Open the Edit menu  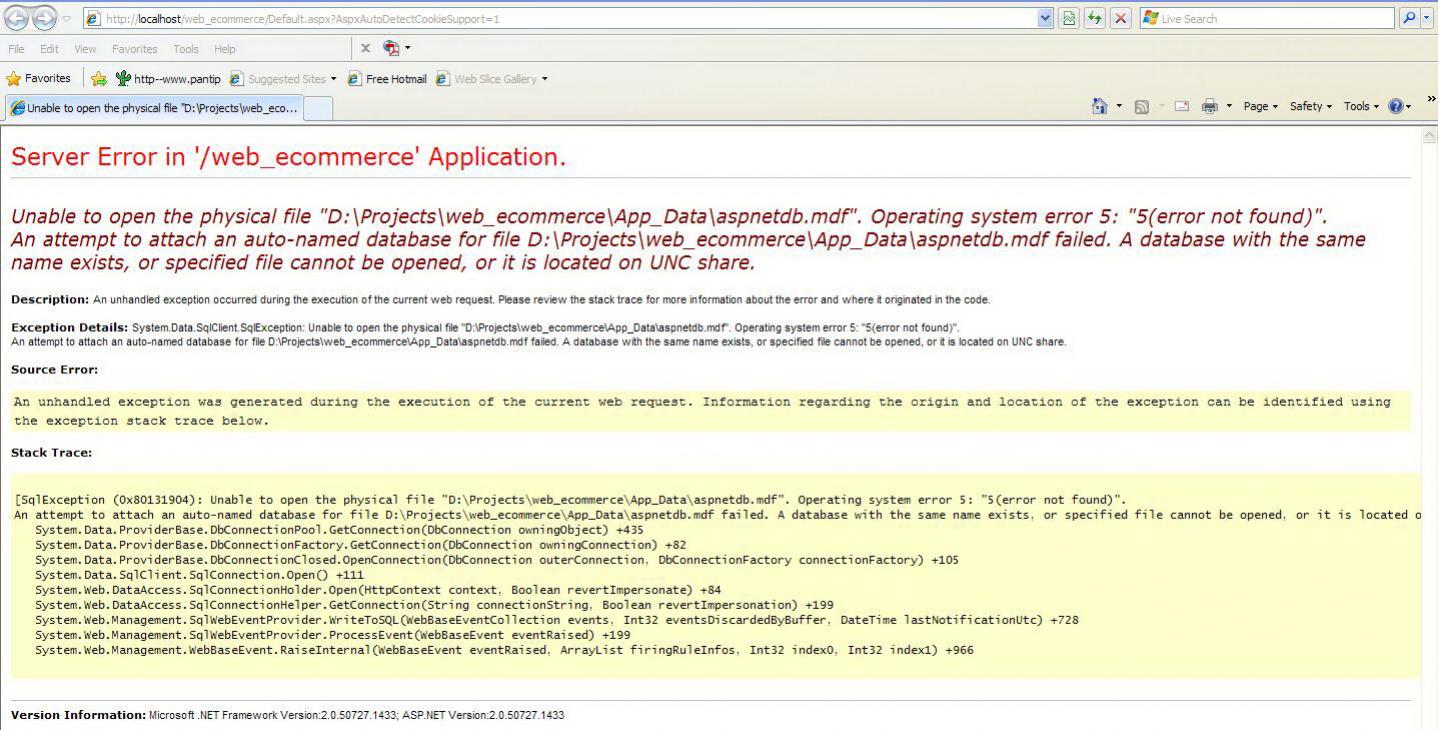pos(49,49)
